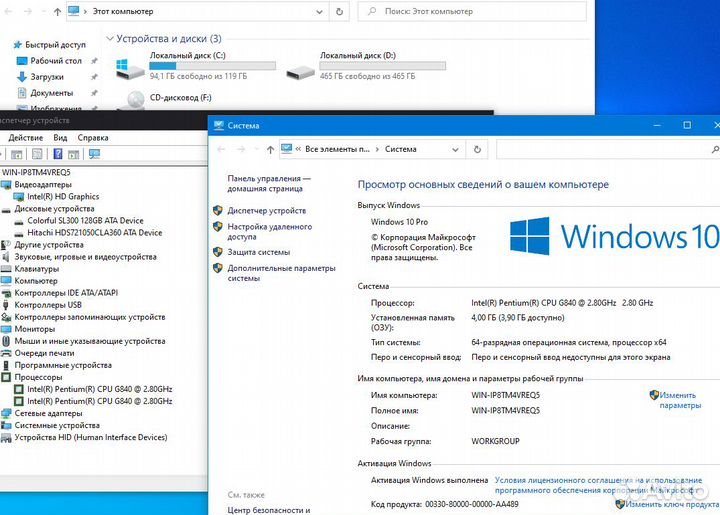720x515 pixels.
Task: Click the Быстрый доступ star icon
Action: (x=17, y=45)
